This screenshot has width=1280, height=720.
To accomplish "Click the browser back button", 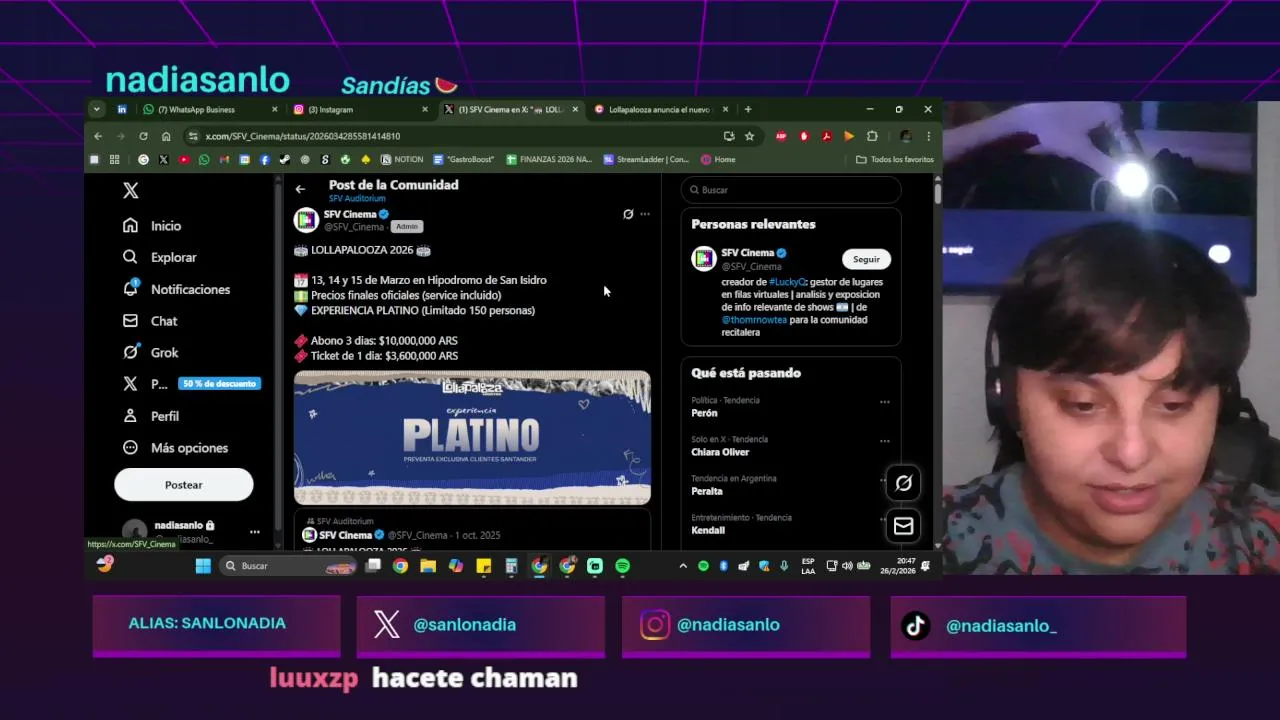I will 98,136.
